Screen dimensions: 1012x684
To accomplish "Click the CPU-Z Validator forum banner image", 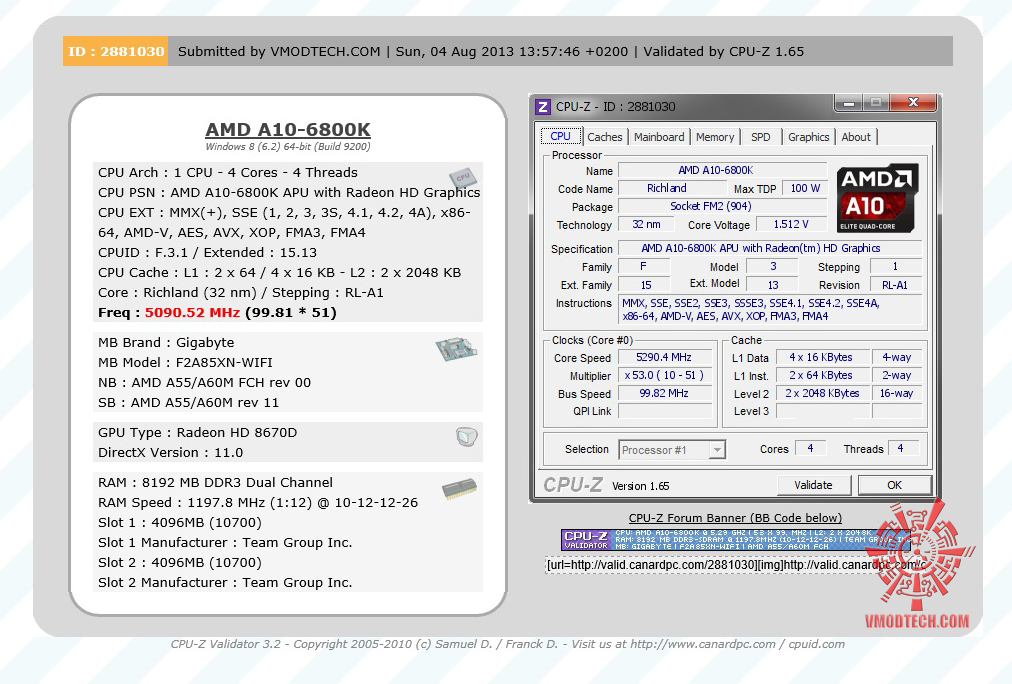I will 736,540.
